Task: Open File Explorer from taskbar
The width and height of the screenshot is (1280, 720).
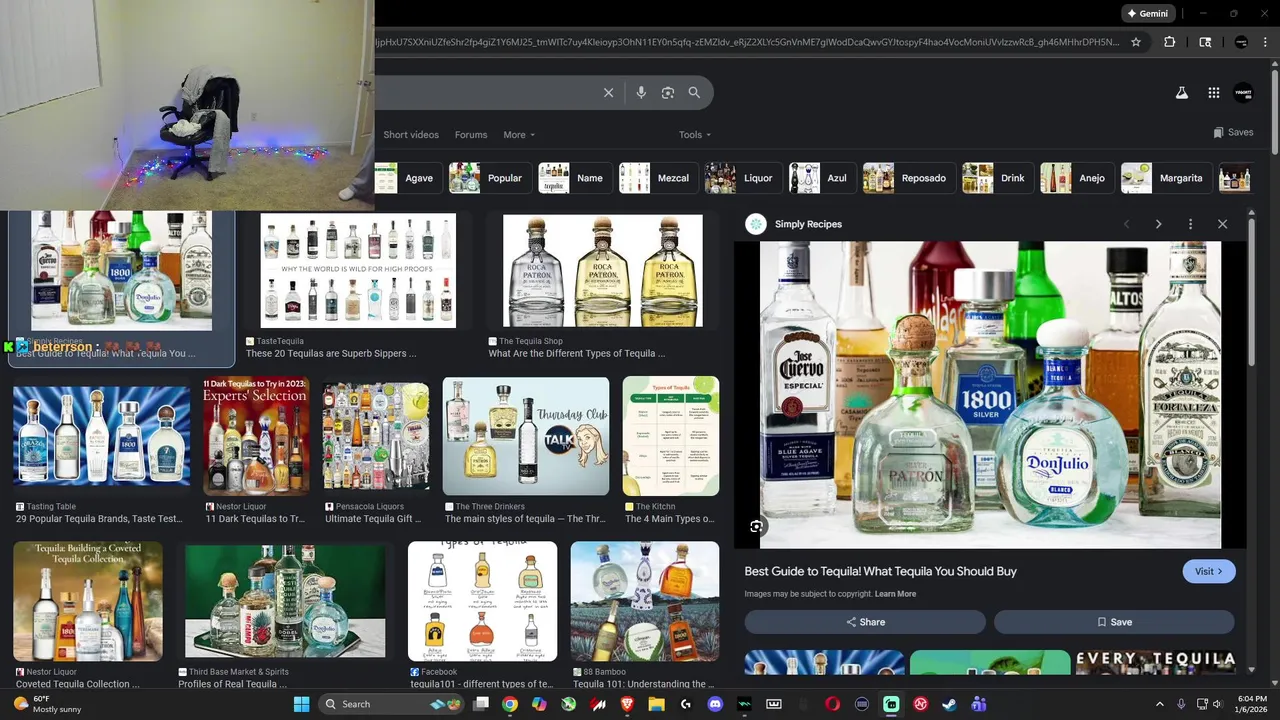Action: coord(657,704)
